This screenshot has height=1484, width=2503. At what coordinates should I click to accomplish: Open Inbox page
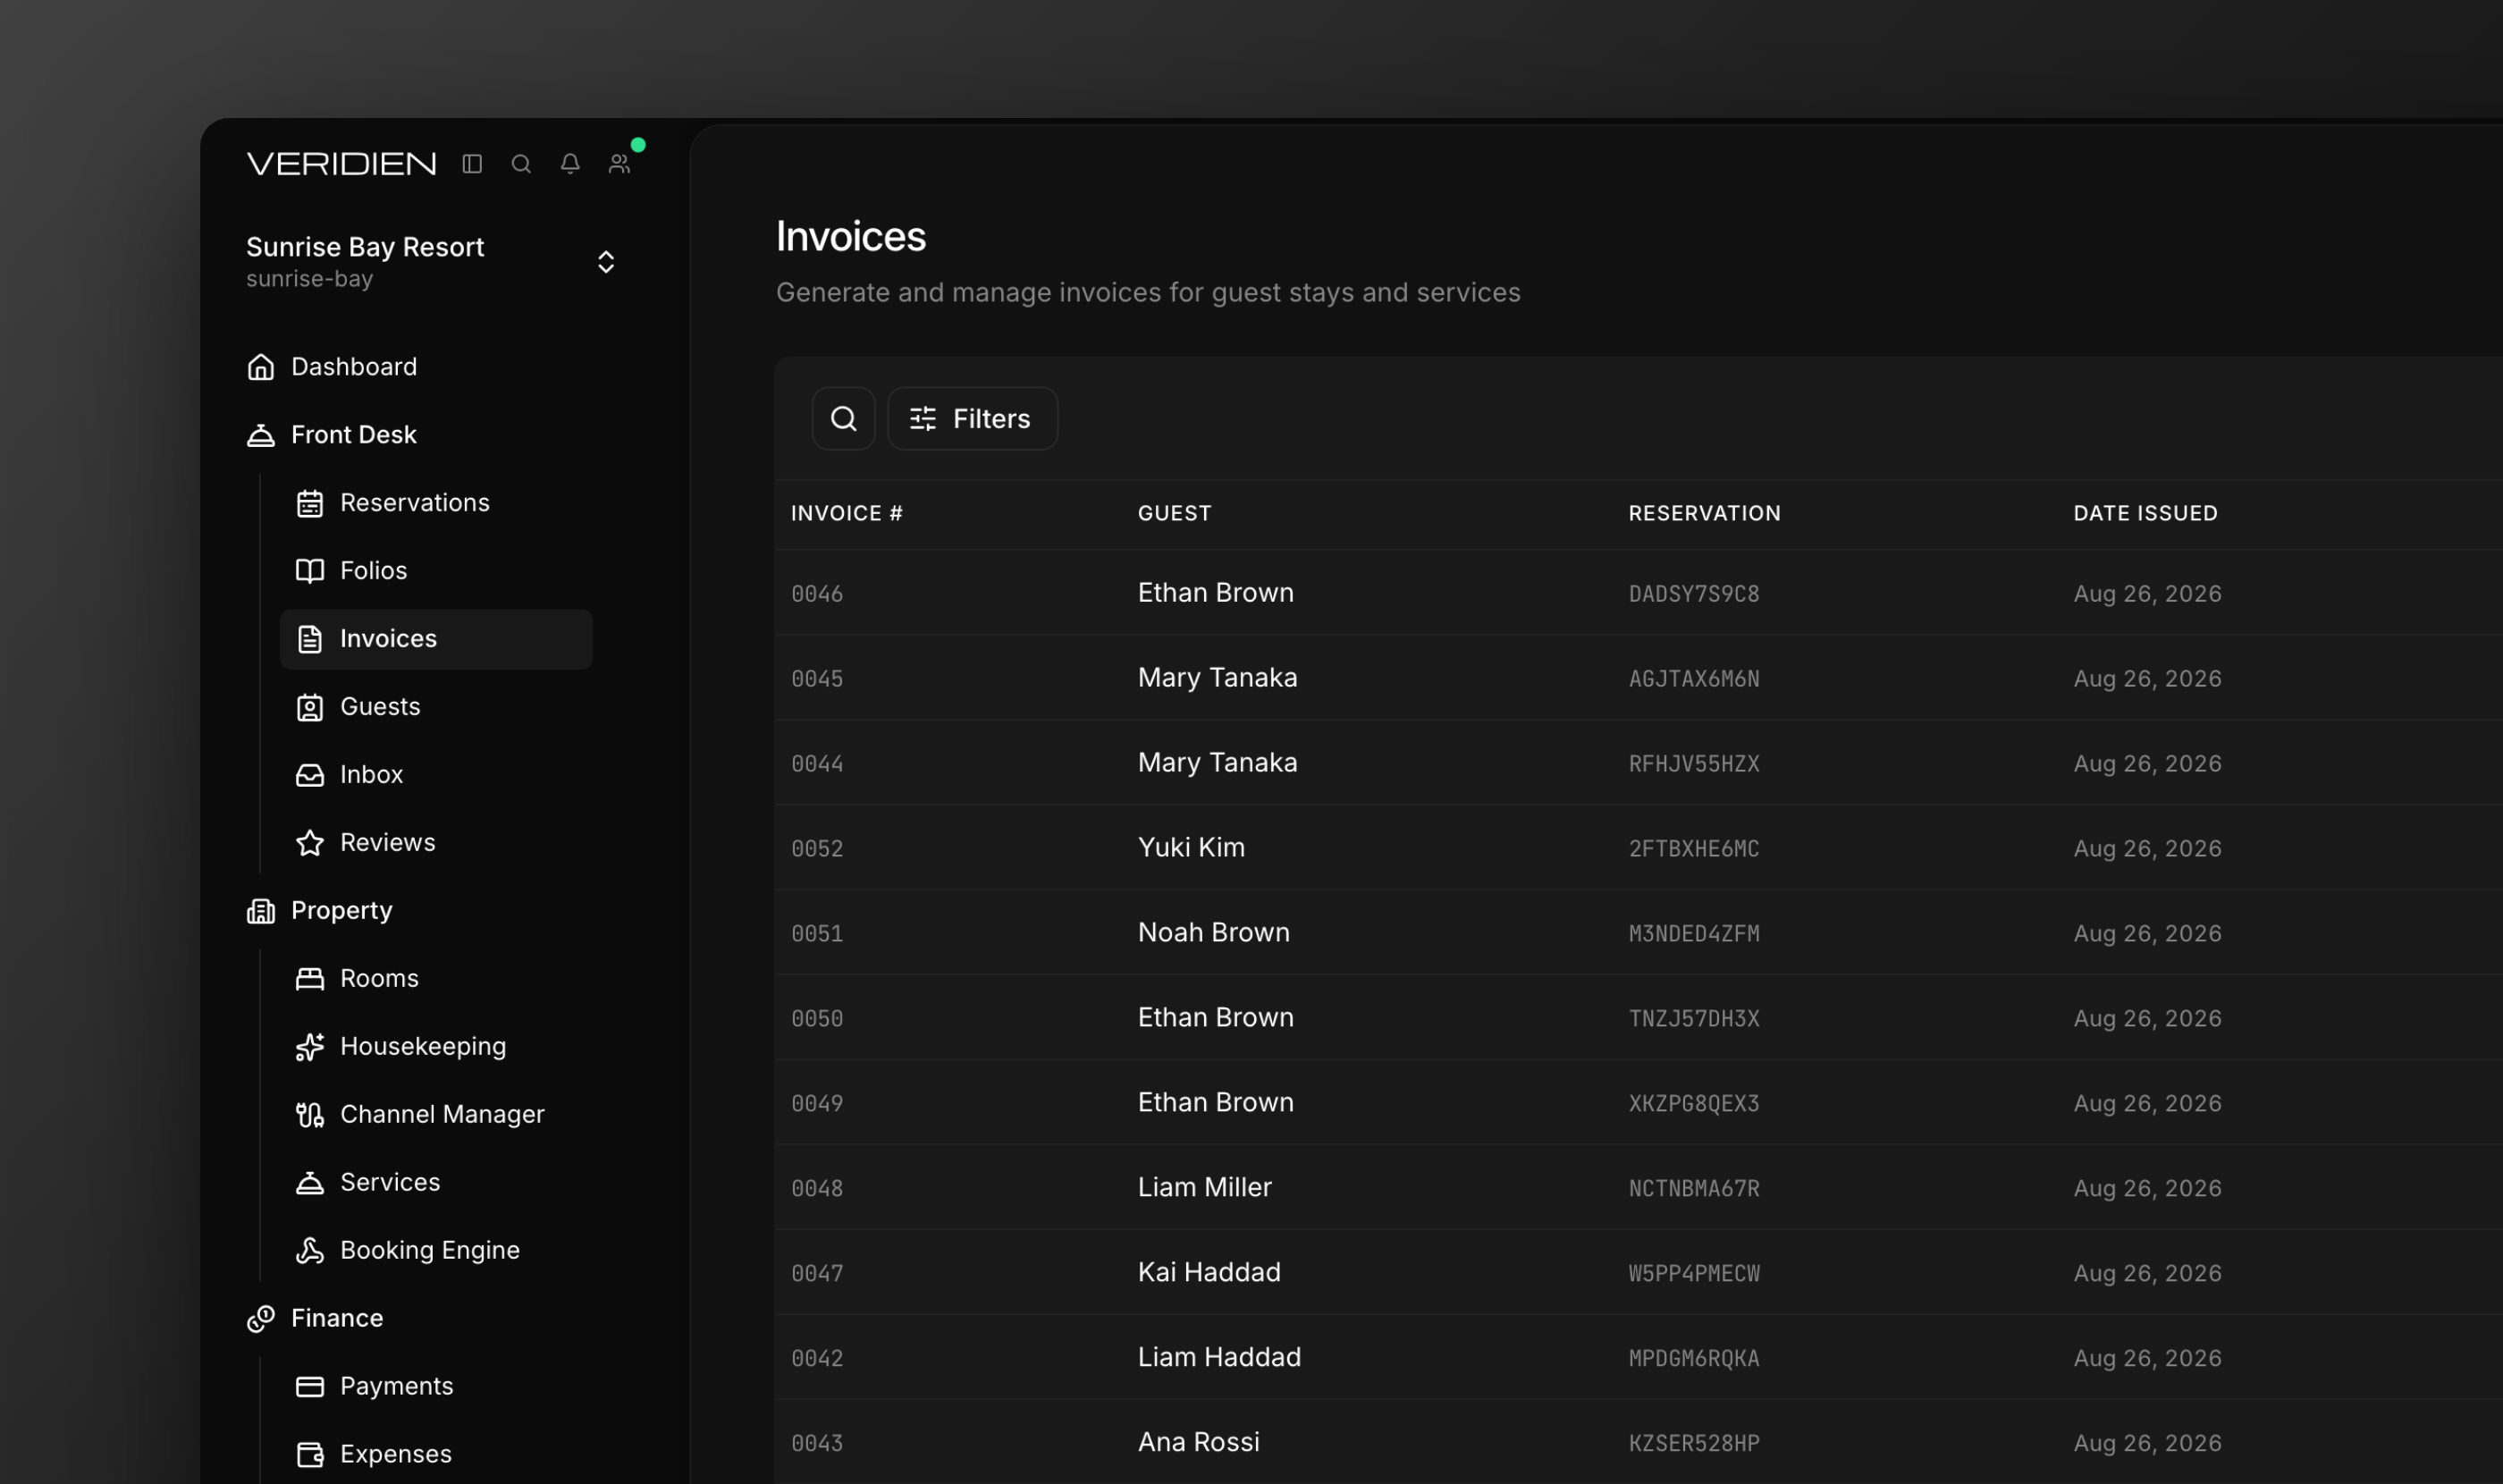372,775
